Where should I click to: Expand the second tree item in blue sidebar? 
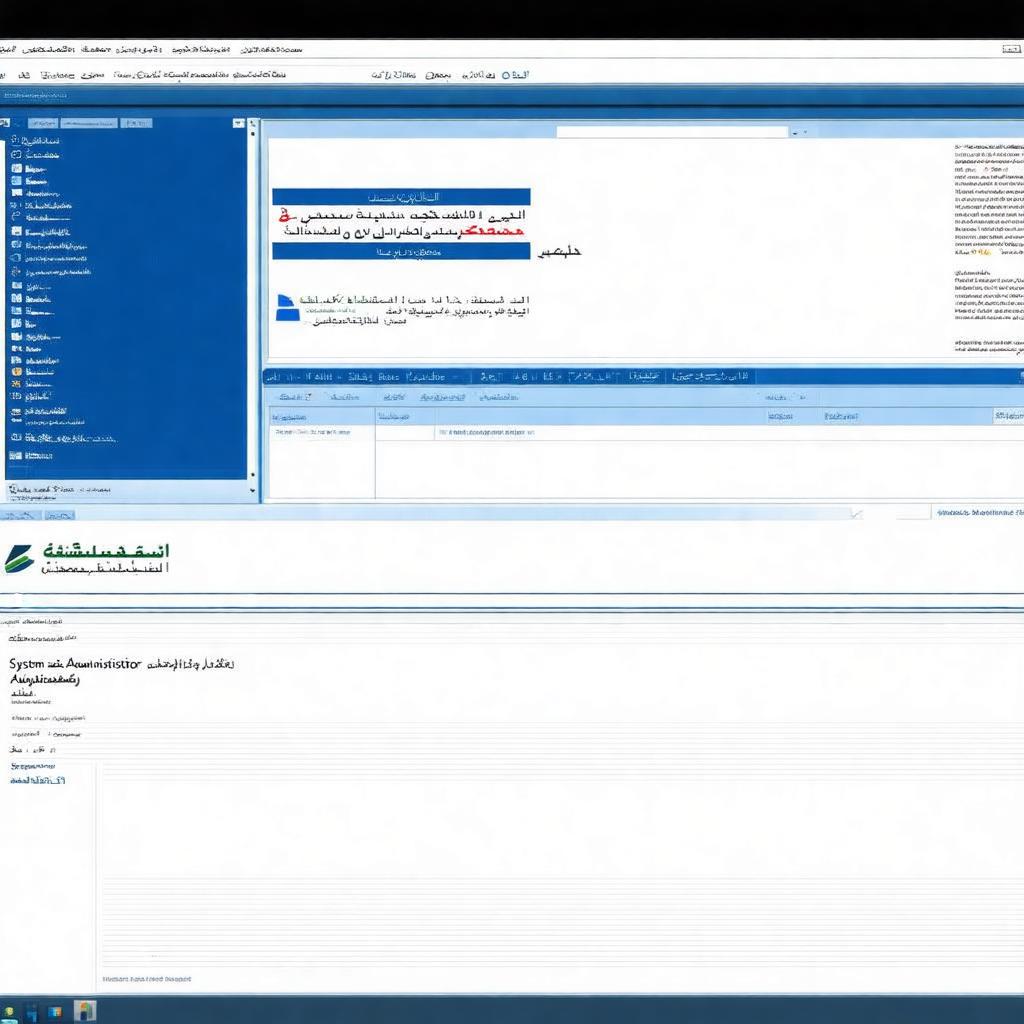click(x=16, y=155)
